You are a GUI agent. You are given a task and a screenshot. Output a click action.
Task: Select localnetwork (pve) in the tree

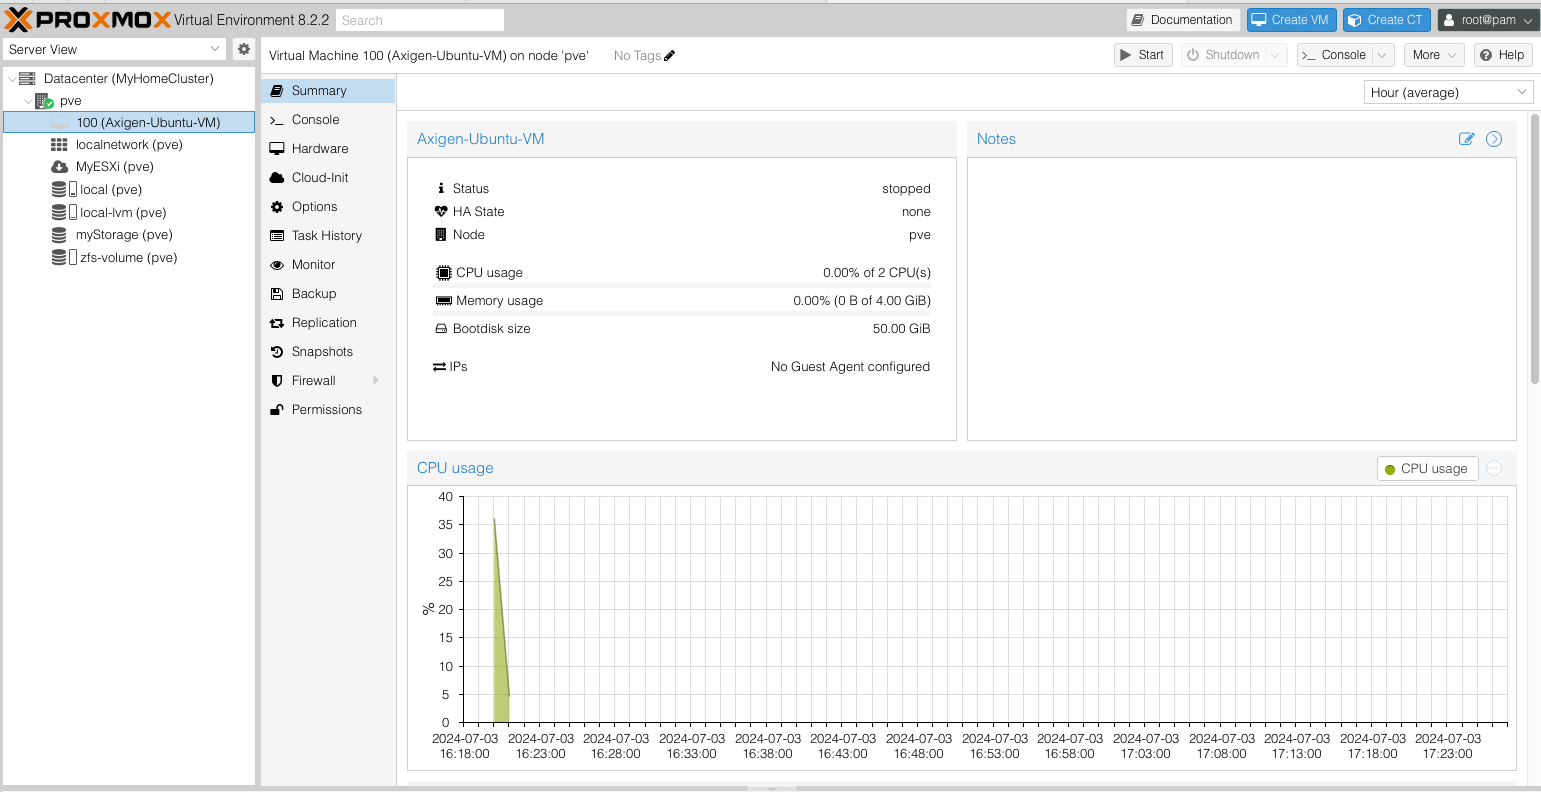tap(129, 145)
